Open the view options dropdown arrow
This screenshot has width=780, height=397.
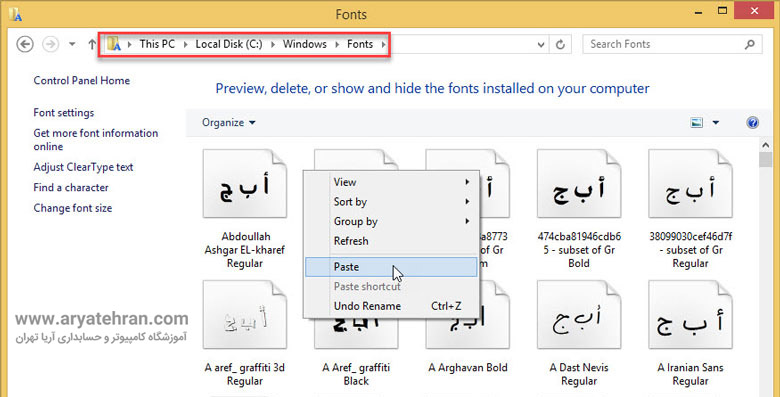point(715,122)
